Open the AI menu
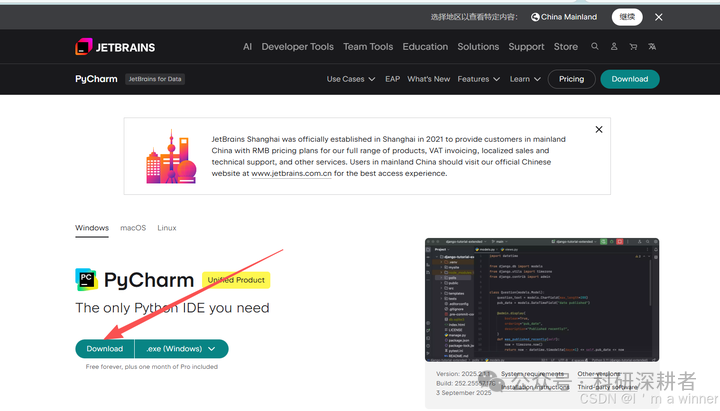Image resolution: width=720 pixels, height=411 pixels. pos(248,47)
